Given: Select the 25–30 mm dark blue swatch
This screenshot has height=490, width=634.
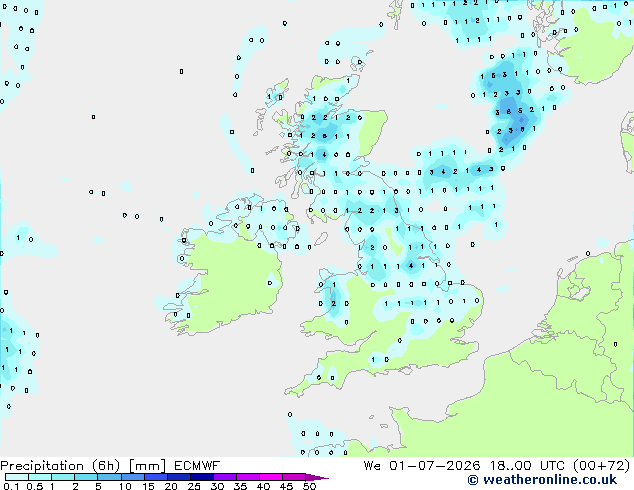Looking at the screenshot, I should pyautogui.click(x=201, y=477).
